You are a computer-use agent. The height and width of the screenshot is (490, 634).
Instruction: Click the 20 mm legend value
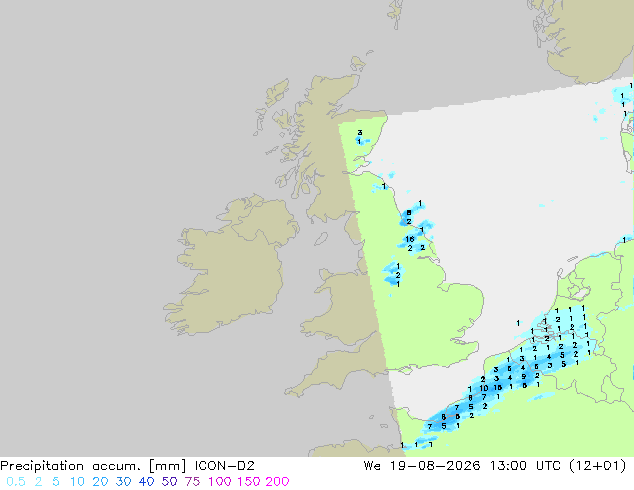point(100,482)
